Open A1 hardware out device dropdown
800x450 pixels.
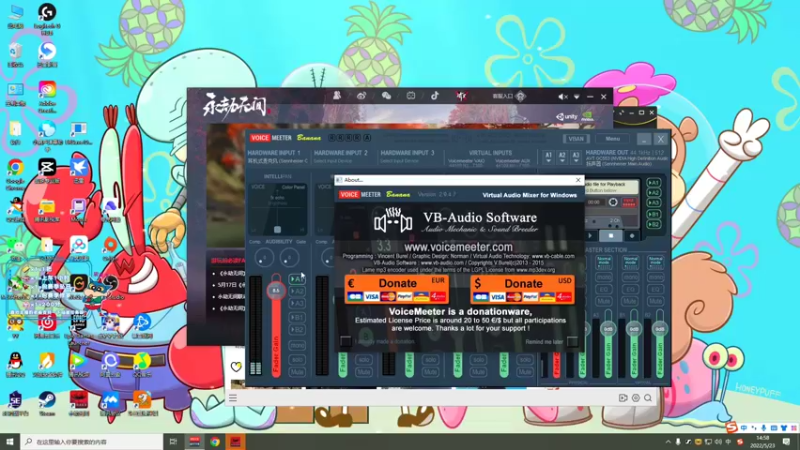[548, 157]
